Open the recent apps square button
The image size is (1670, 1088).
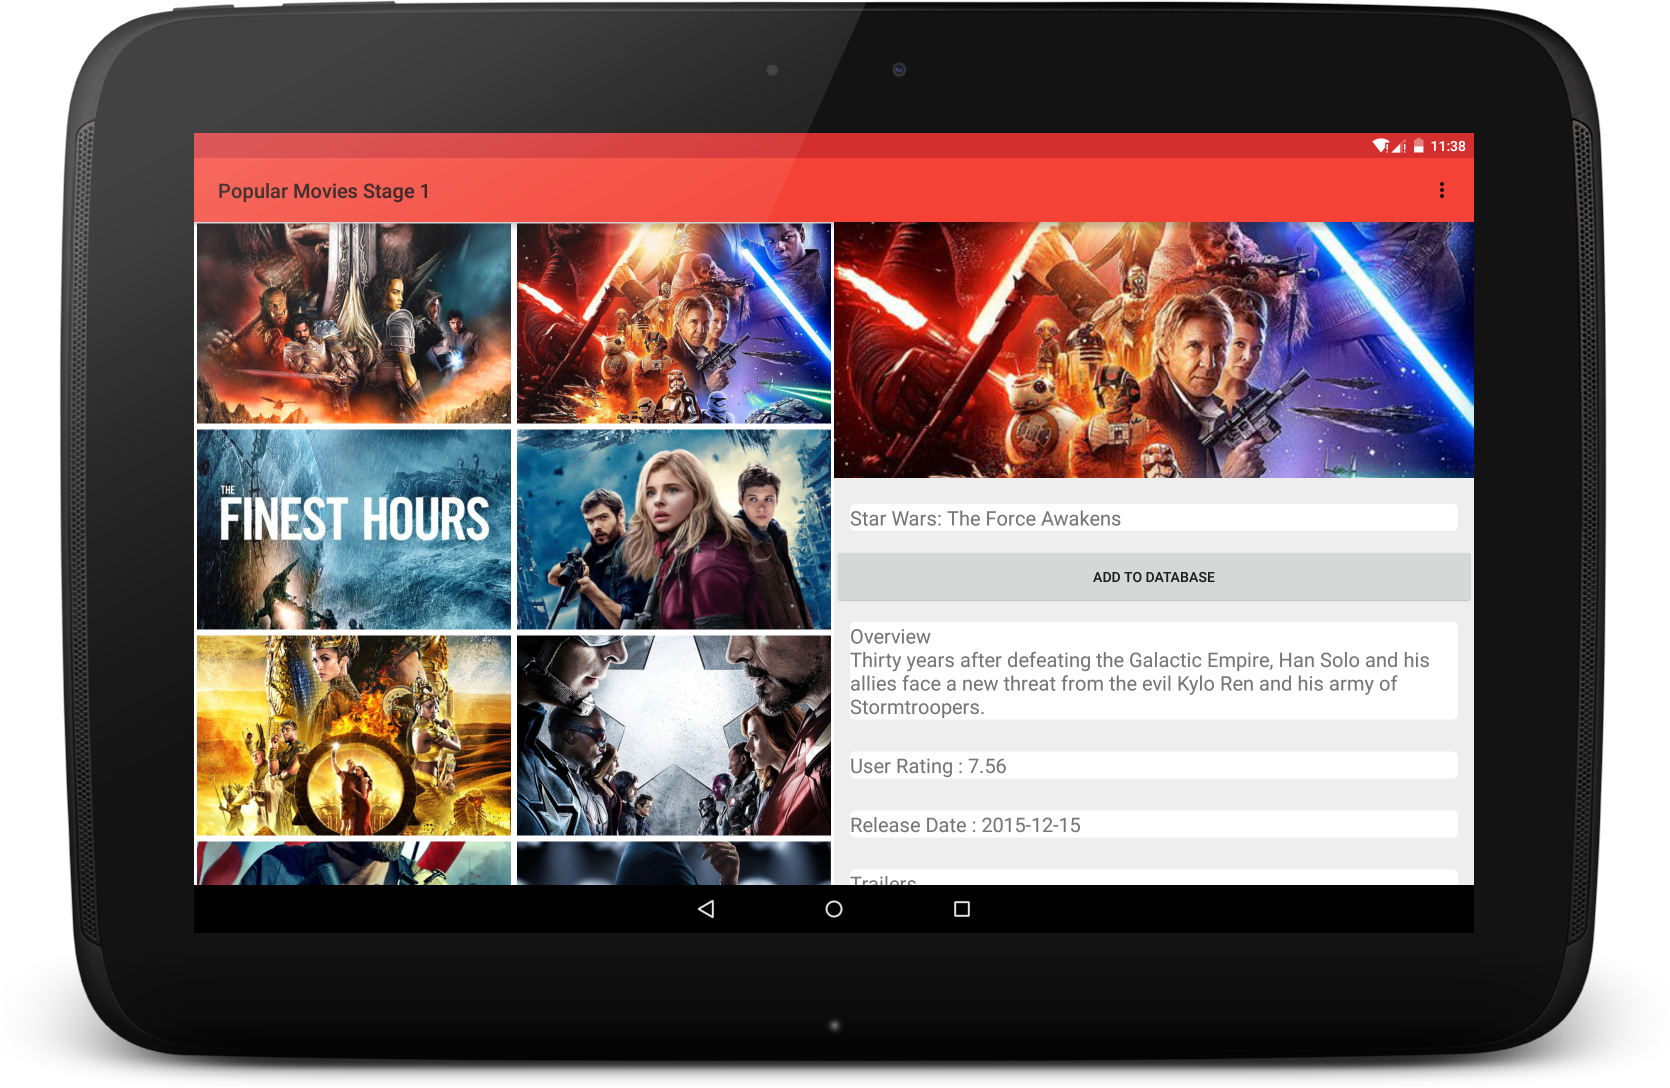(962, 909)
